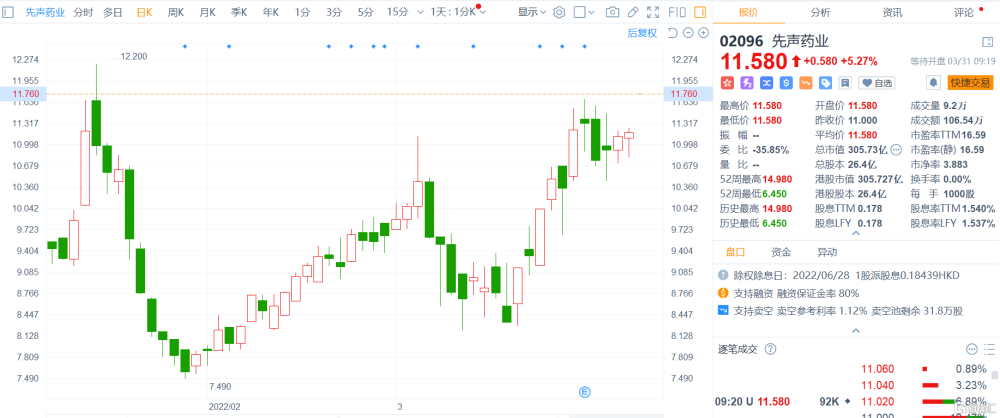This screenshot has height=418, width=1000.
Task: Select the pencil drawing tool
Action: 633,12
